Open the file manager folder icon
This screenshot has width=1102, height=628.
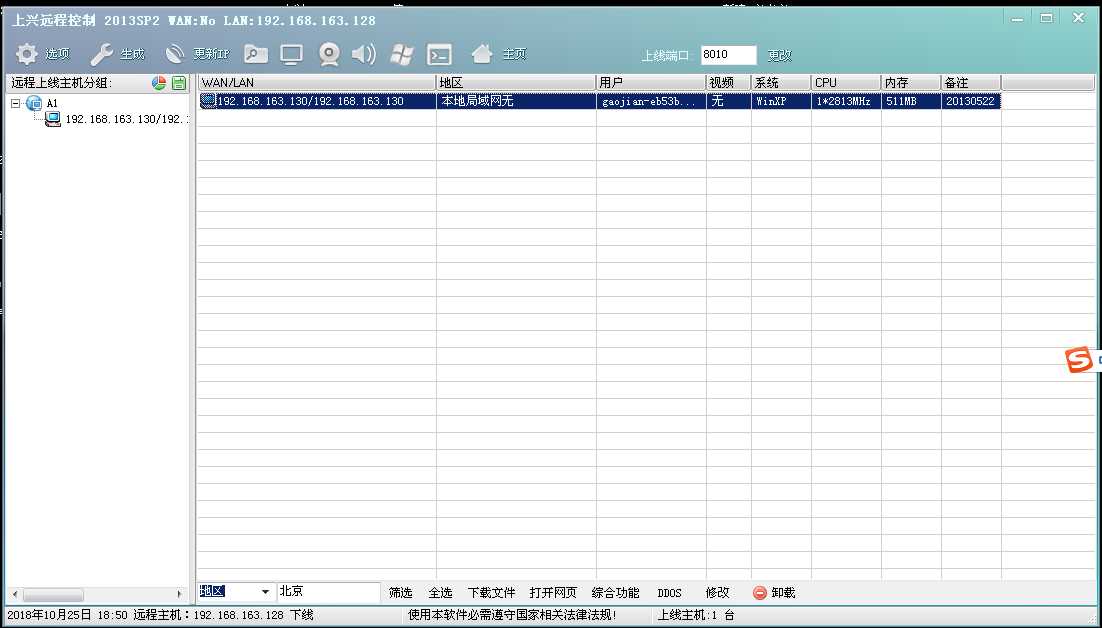pyautogui.click(x=256, y=54)
